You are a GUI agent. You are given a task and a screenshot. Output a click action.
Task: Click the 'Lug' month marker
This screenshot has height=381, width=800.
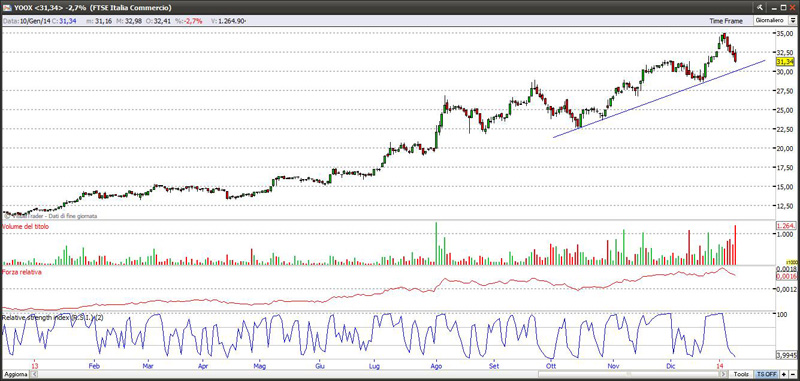pyautogui.click(x=374, y=366)
